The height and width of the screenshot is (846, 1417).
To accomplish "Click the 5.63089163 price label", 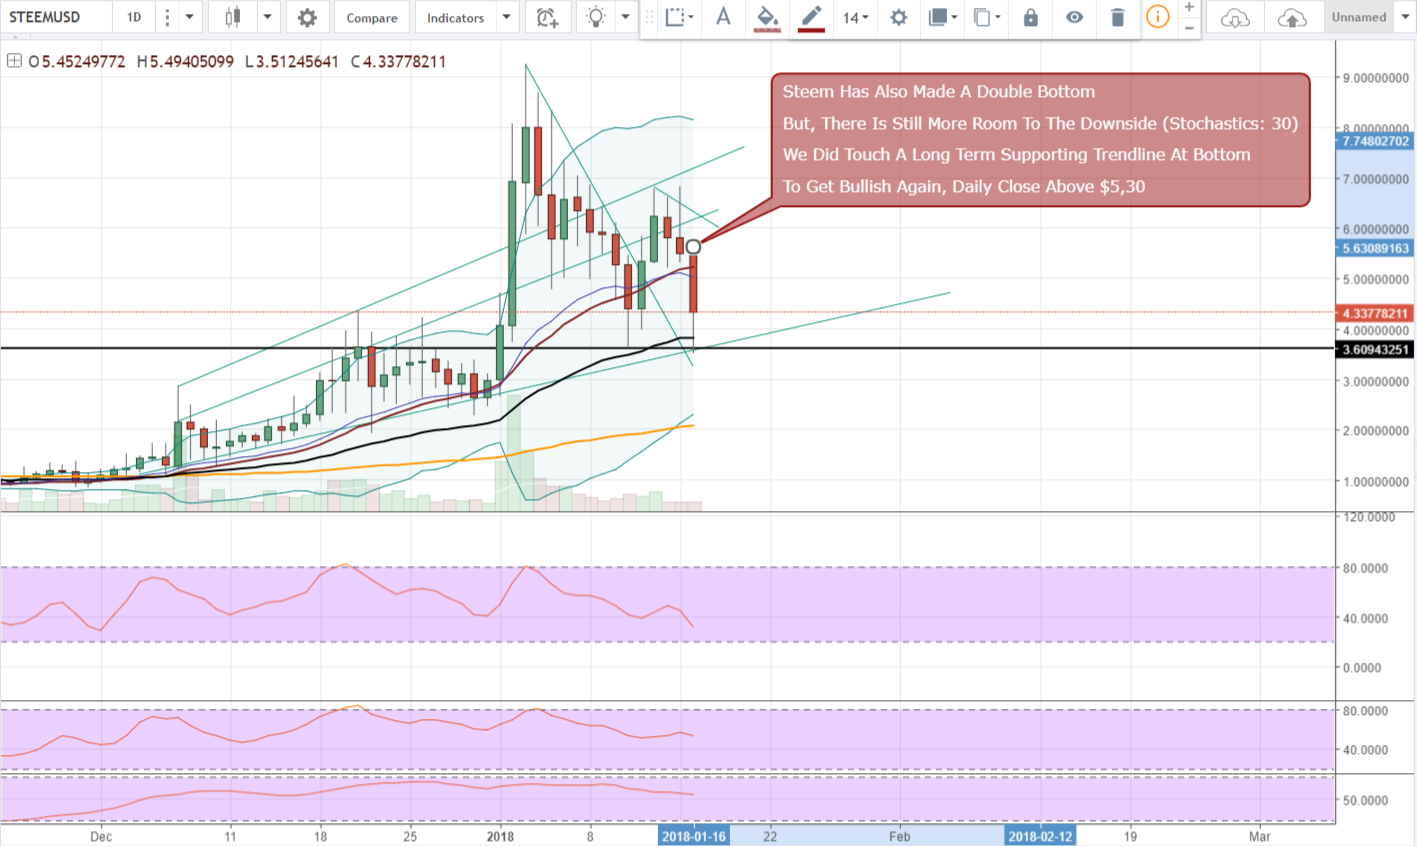I will point(1375,248).
